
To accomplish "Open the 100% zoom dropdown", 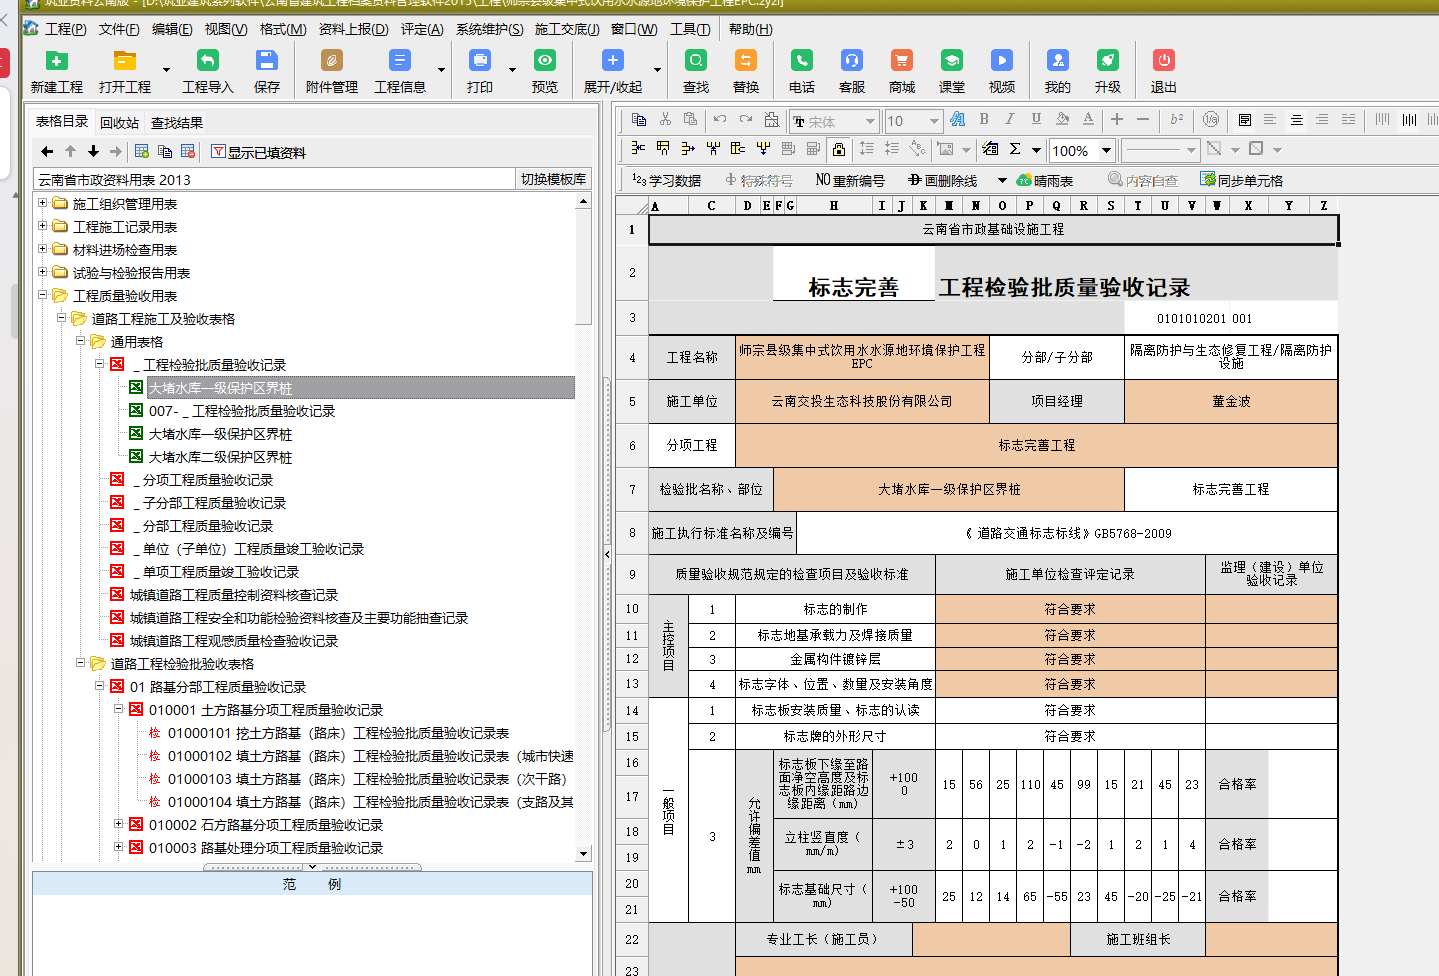I will 1106,150.
